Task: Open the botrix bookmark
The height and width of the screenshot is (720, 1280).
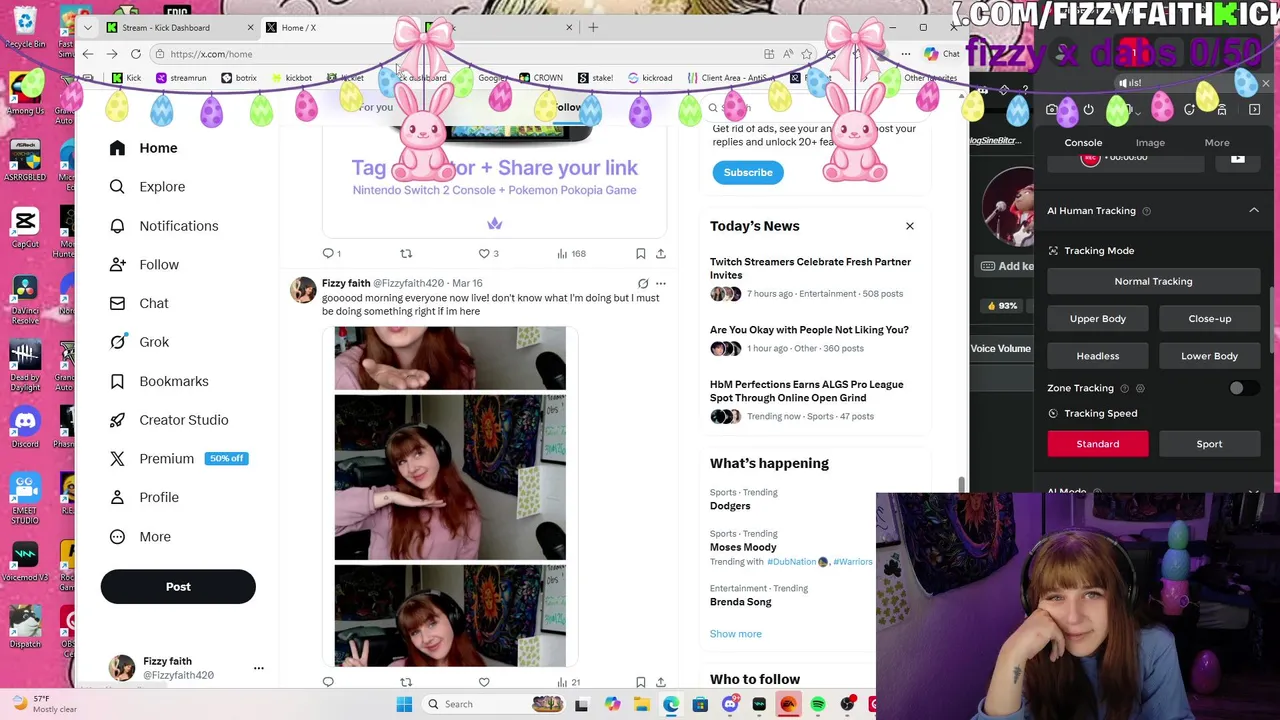Action: 239,78
